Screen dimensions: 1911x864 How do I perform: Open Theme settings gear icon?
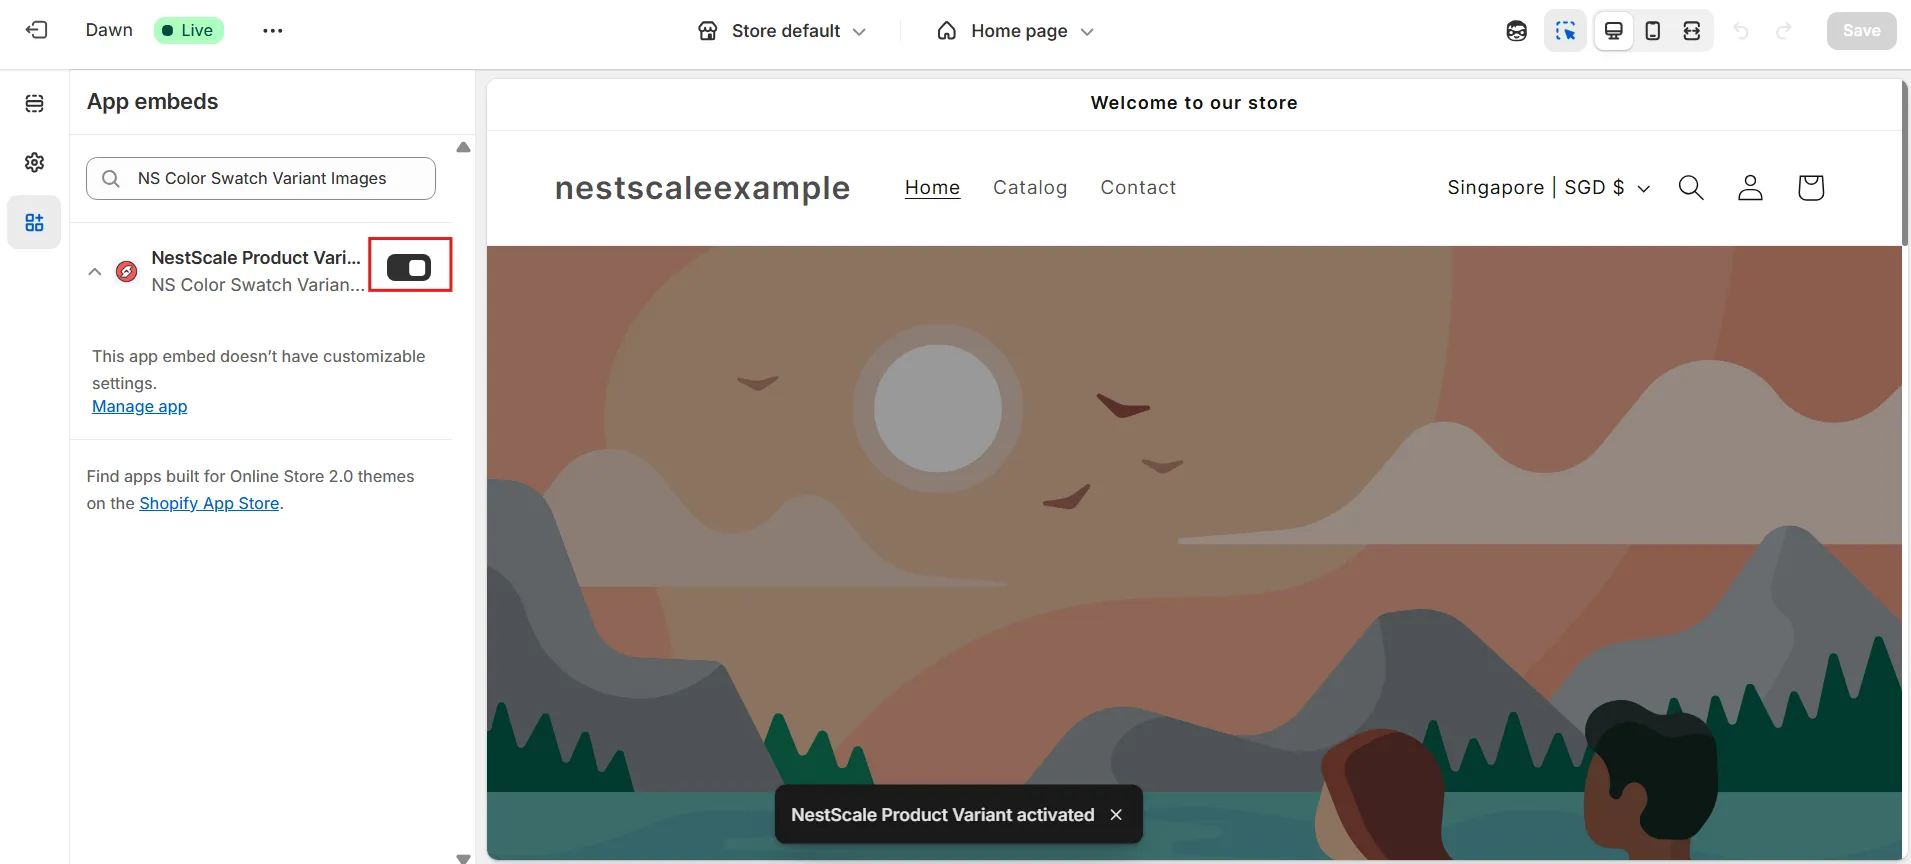pos(35,162)
